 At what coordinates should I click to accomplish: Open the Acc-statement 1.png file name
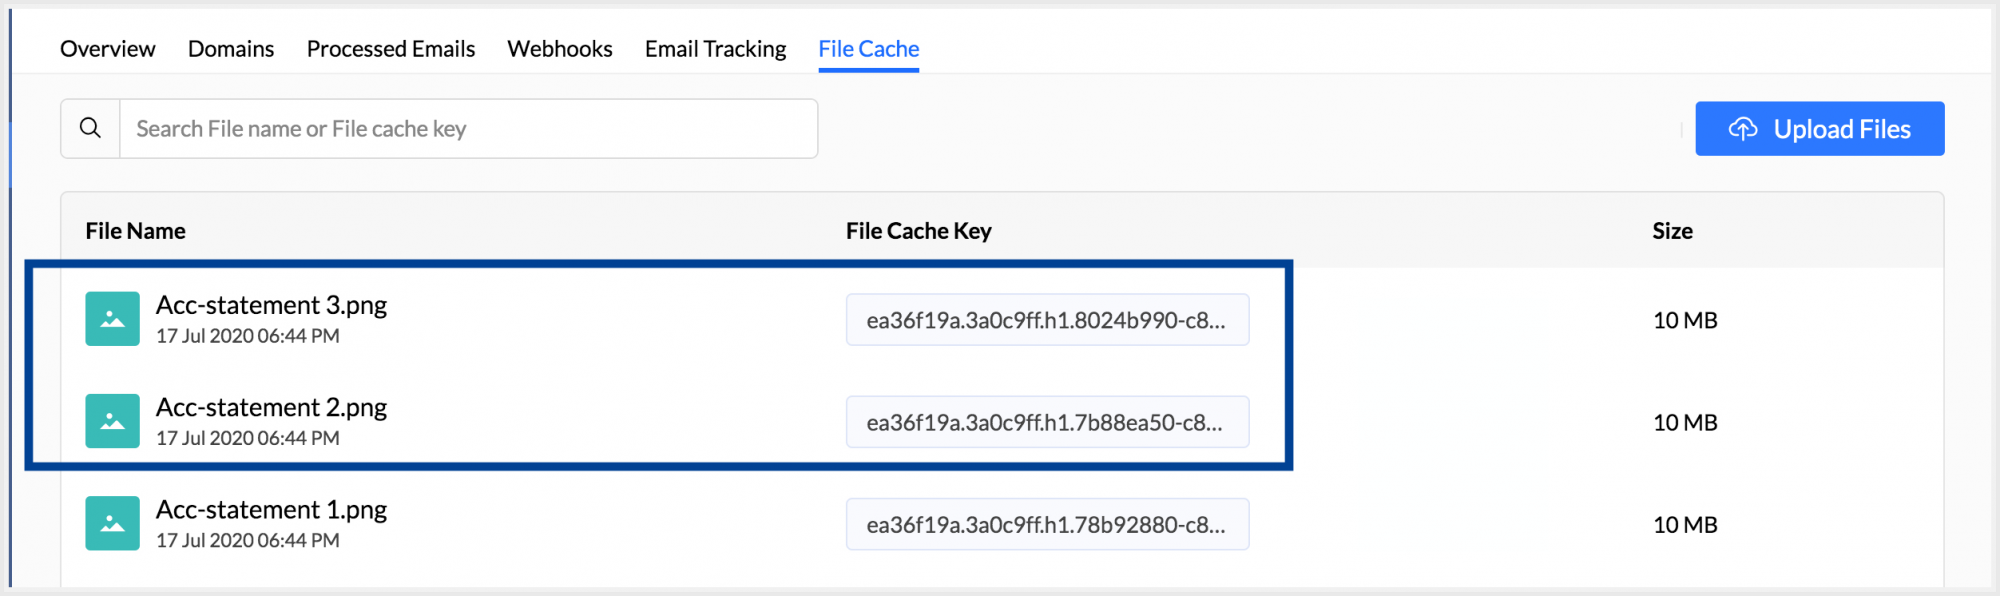click(x=271, y=509)
